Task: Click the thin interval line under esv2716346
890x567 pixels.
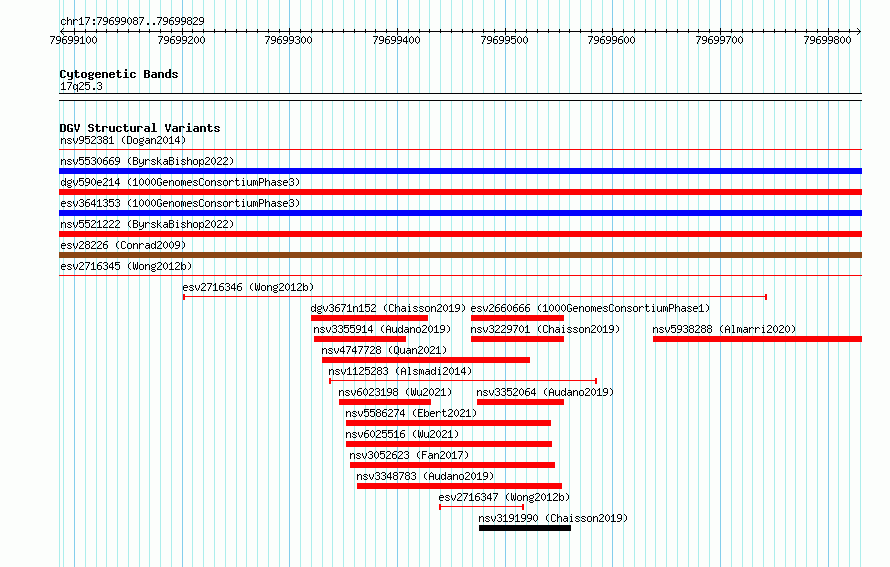Action: point(475,297)
